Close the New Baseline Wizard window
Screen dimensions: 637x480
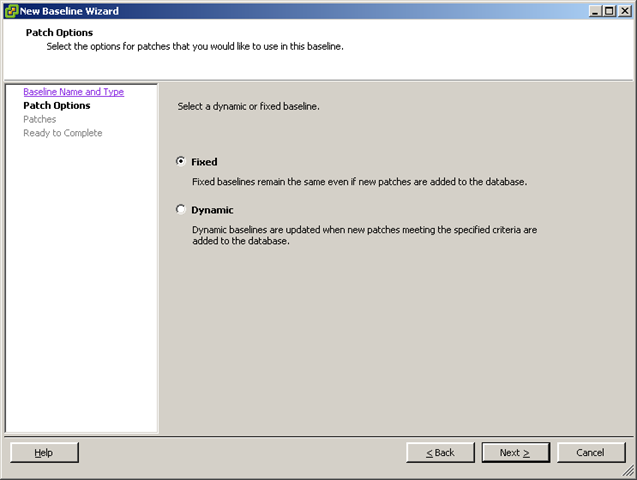point(624,11)
